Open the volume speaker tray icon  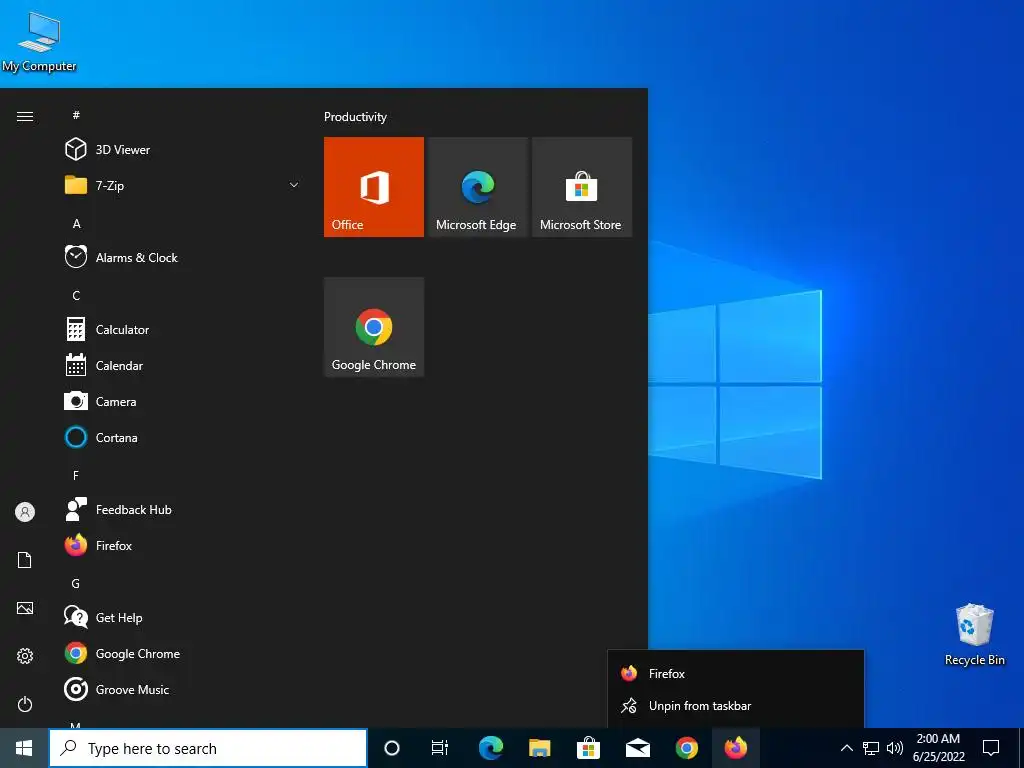[895, 748]
